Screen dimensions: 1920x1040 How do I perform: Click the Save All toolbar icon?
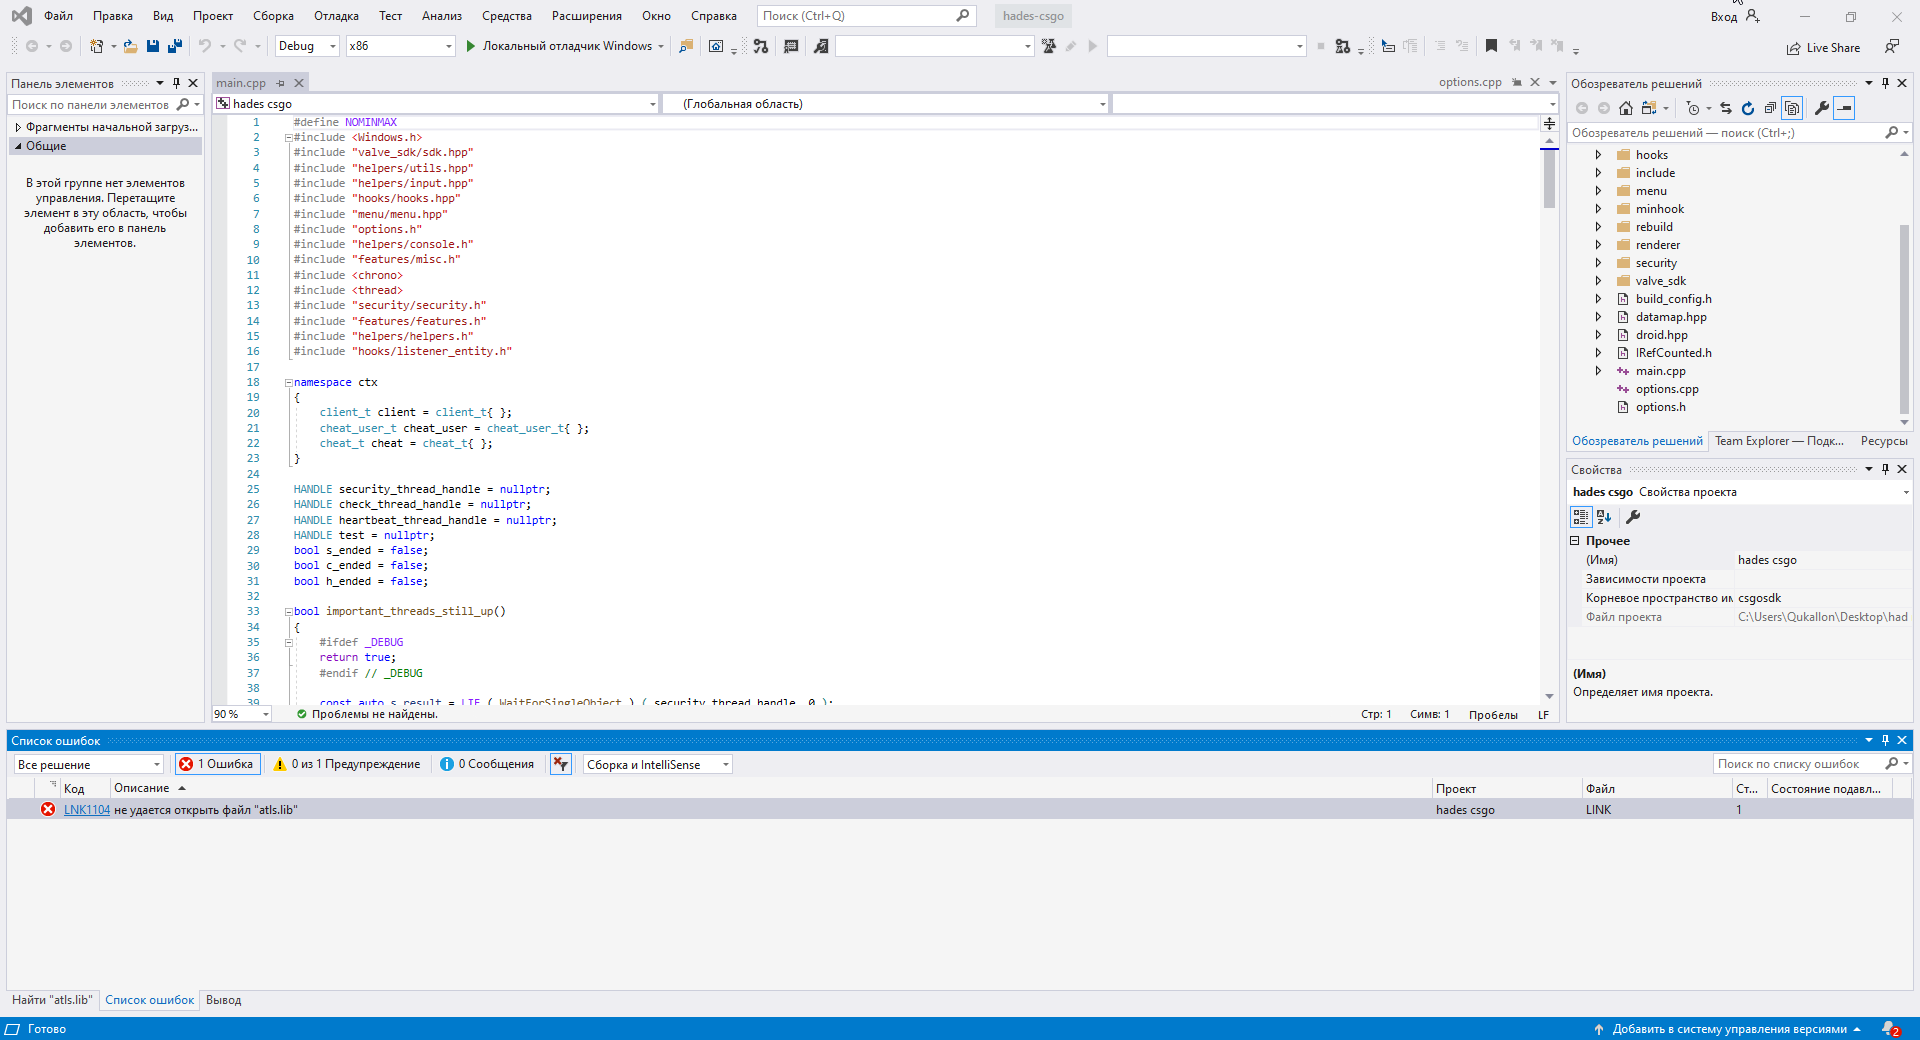click(x=175, y=46)
